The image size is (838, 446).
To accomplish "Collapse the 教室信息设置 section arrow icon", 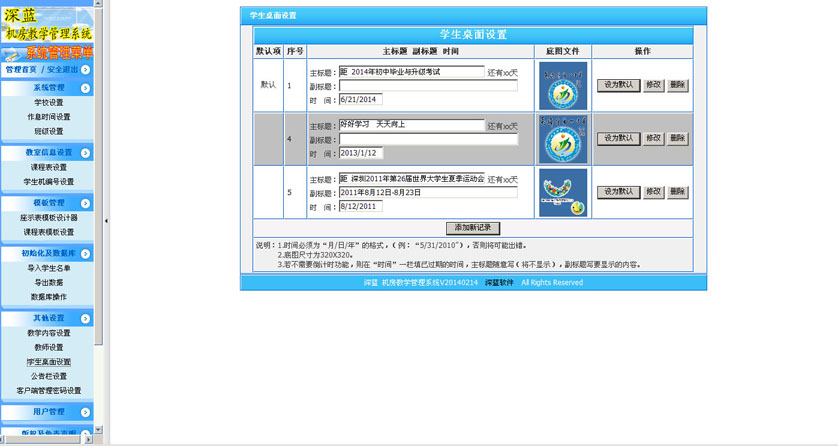I will 85,153.
